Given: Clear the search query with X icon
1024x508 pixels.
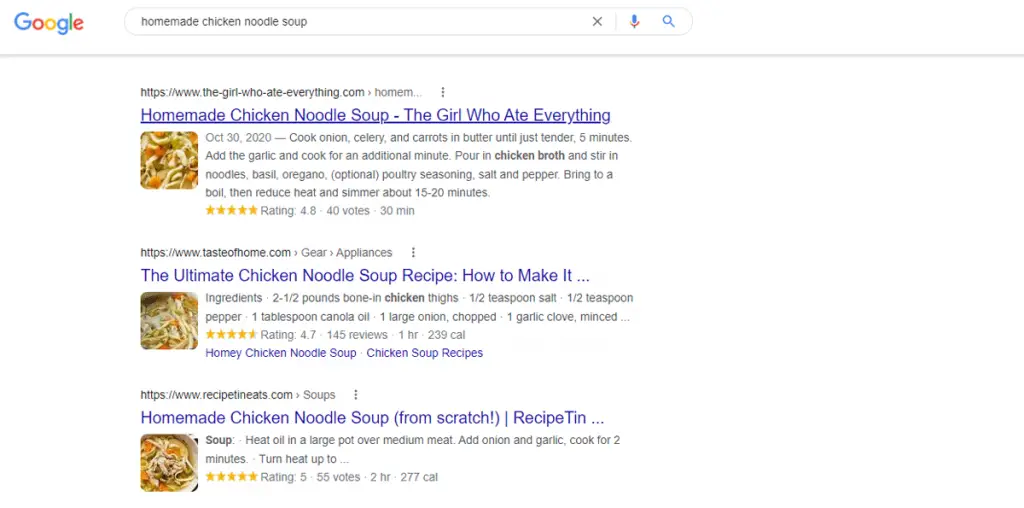Looking at the screenshot, I should click(x=597, y=22).
